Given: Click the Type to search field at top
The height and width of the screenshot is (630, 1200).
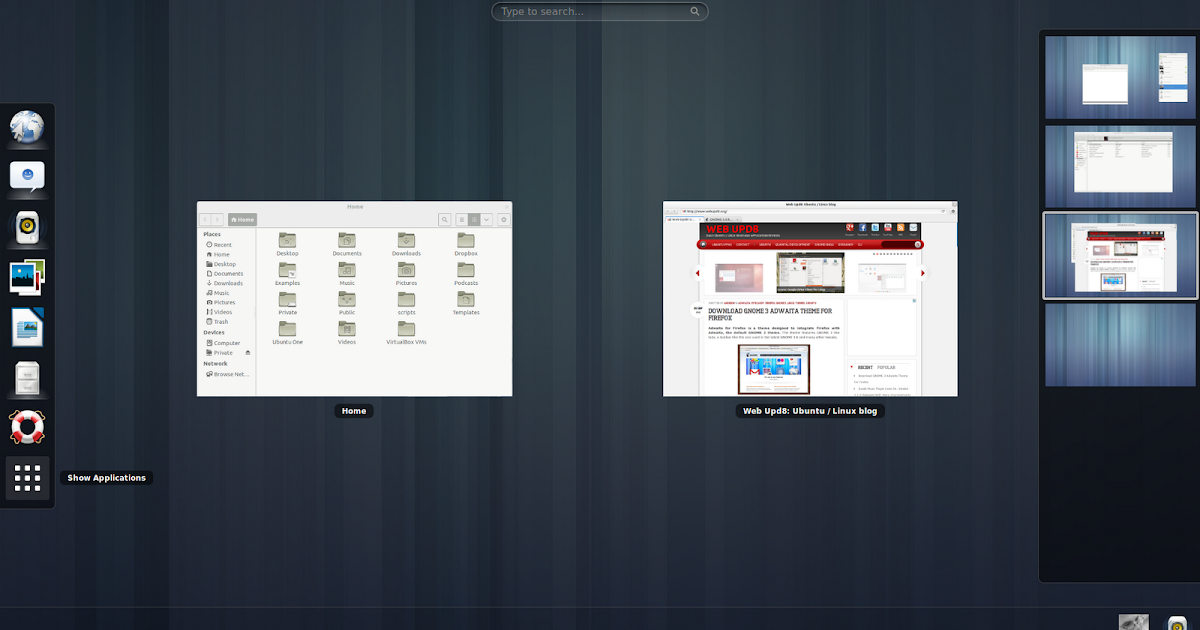Looking at the screenshot, I should (599, 11).
